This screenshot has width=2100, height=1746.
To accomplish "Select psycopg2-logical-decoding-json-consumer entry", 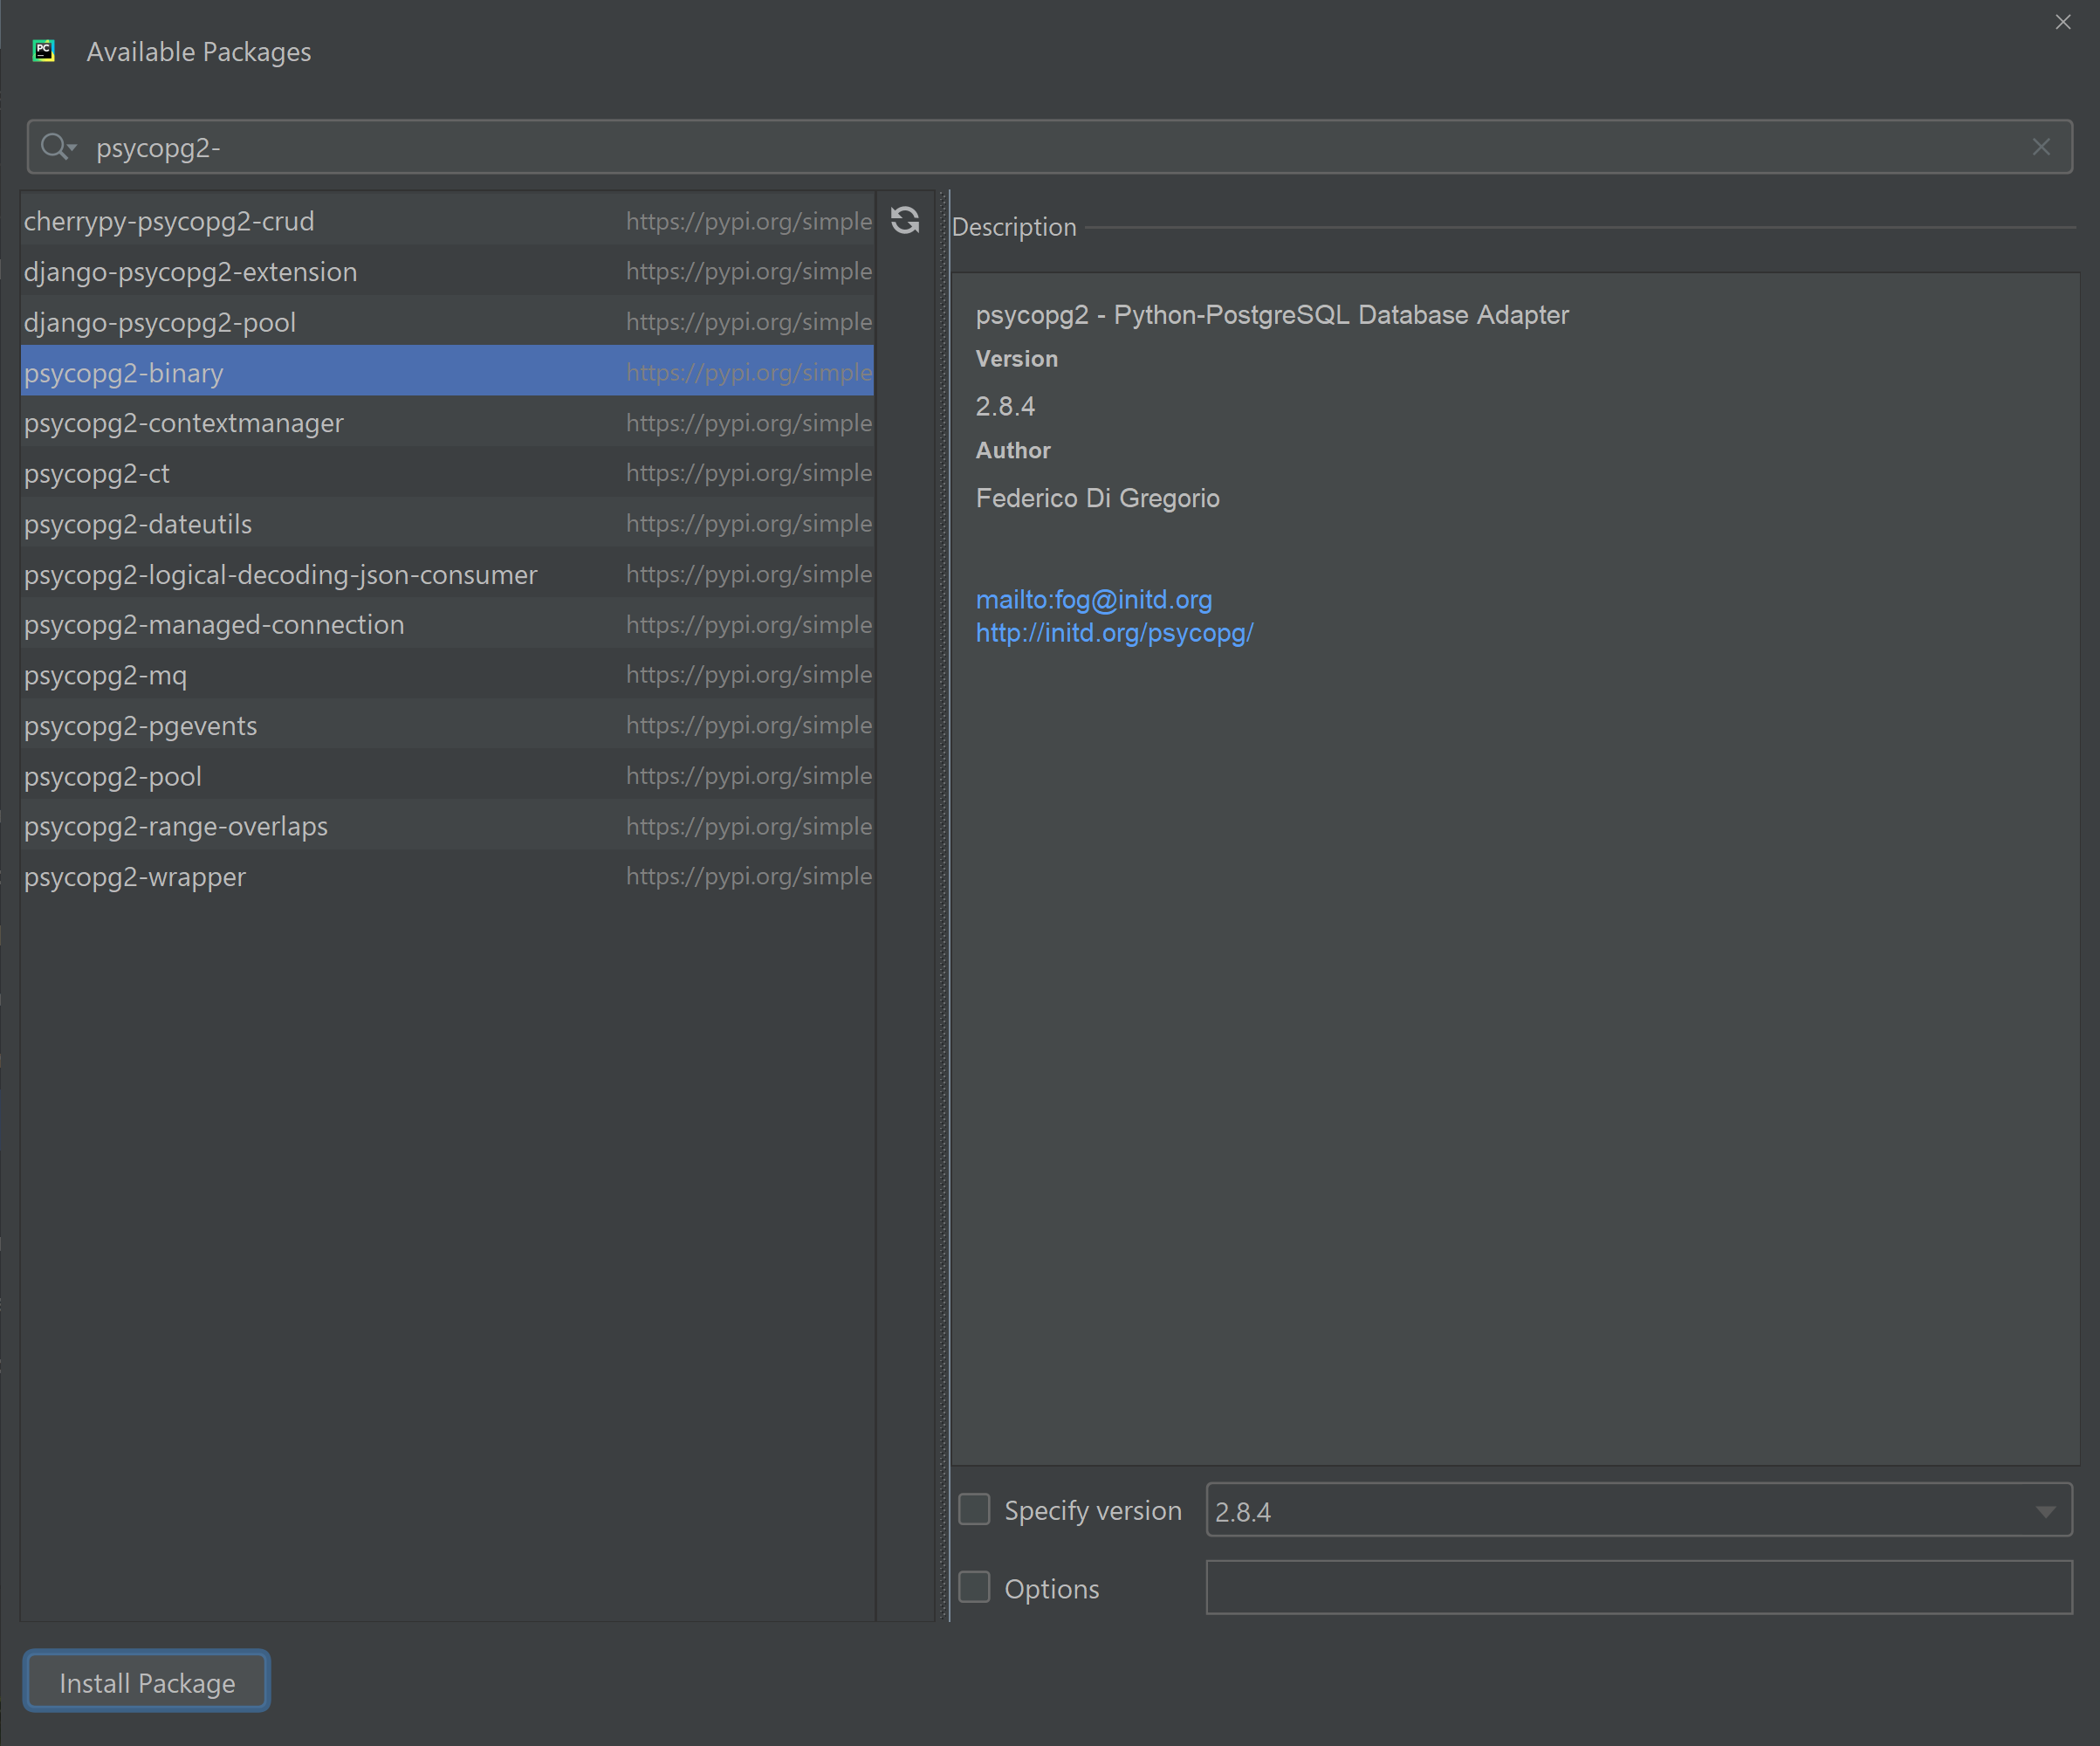I will (x=280, y=575).
